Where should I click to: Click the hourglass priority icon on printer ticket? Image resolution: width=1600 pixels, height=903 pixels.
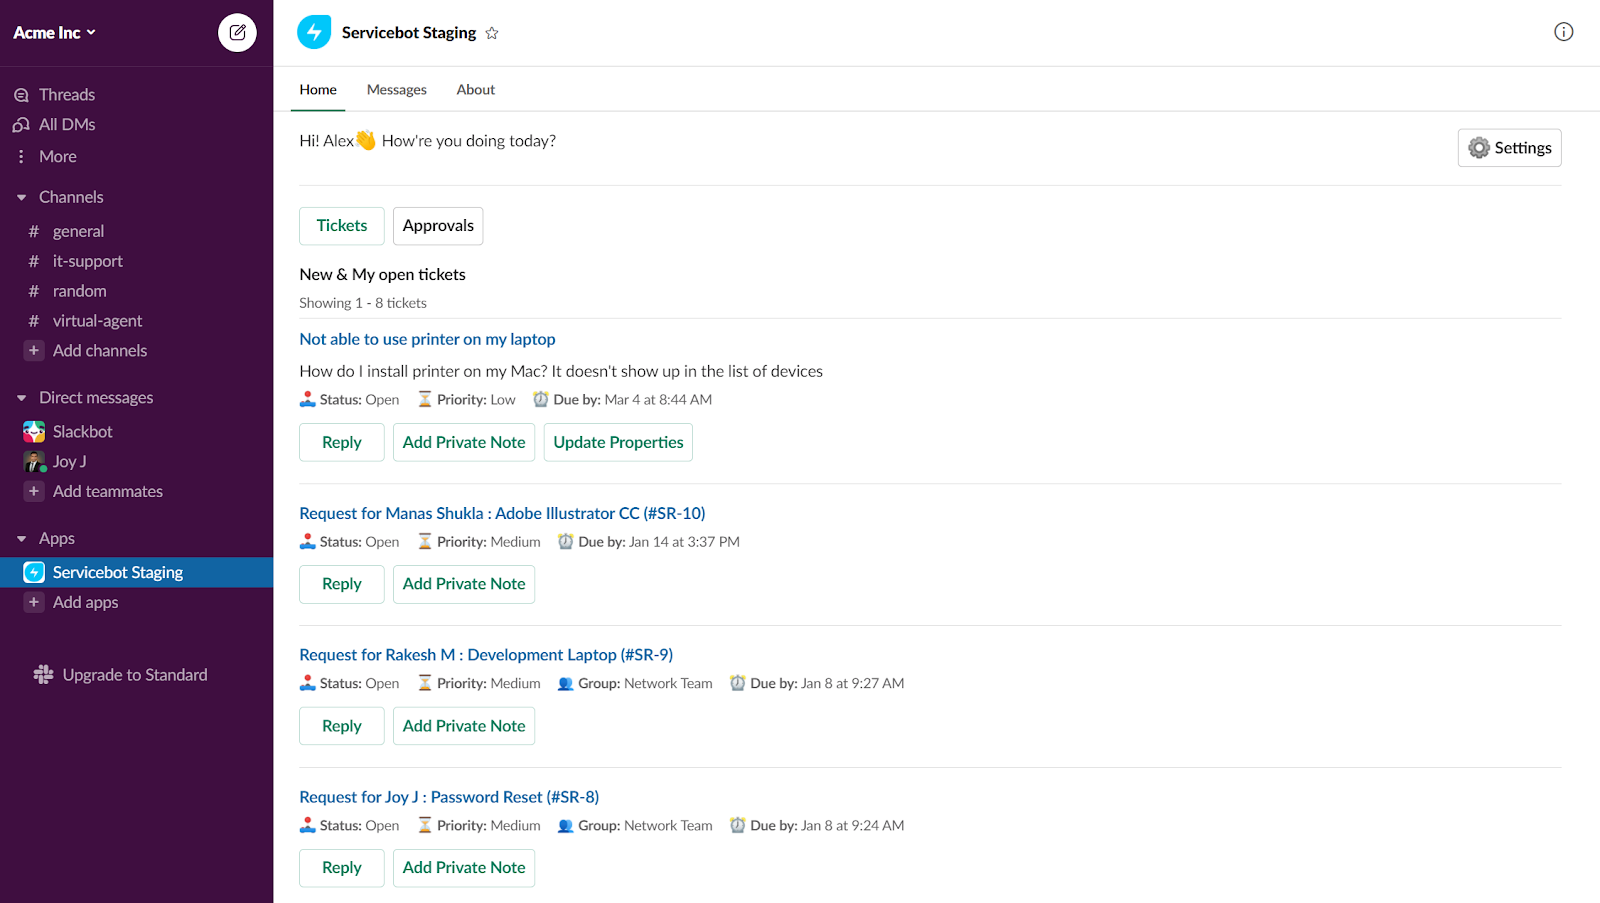(x=425, y=400)
